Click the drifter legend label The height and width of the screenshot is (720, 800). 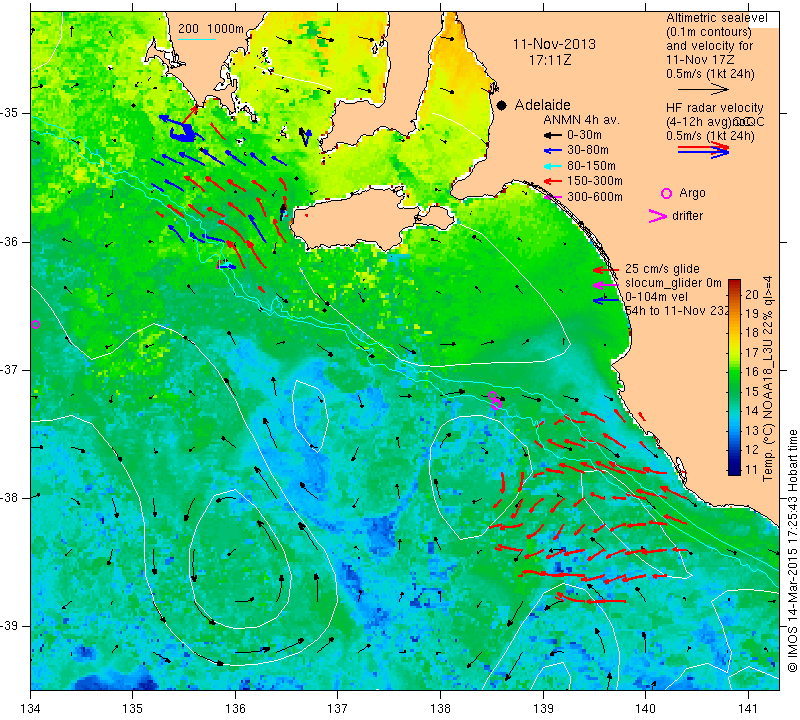(x=687, y=216)
